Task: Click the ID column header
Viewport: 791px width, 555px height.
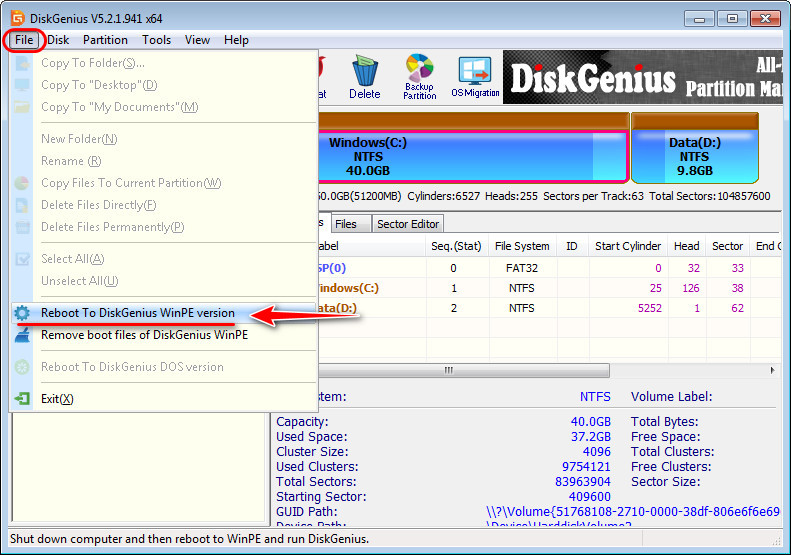Action: click(572, 246)
